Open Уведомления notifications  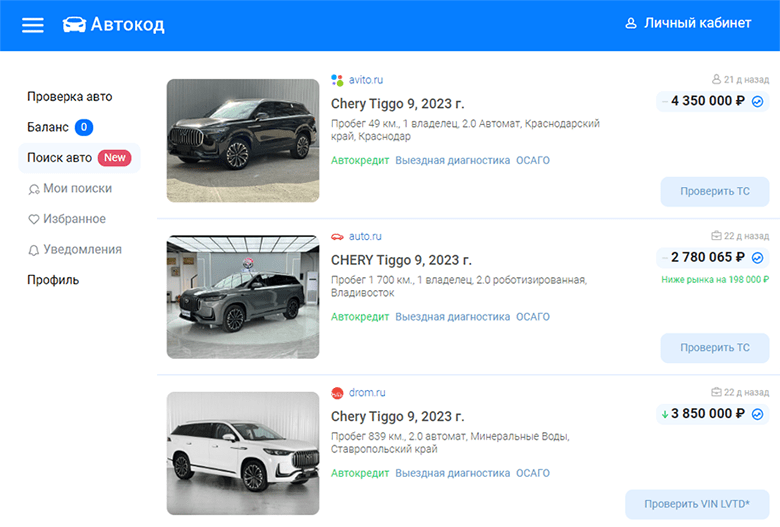click(82, 249)
